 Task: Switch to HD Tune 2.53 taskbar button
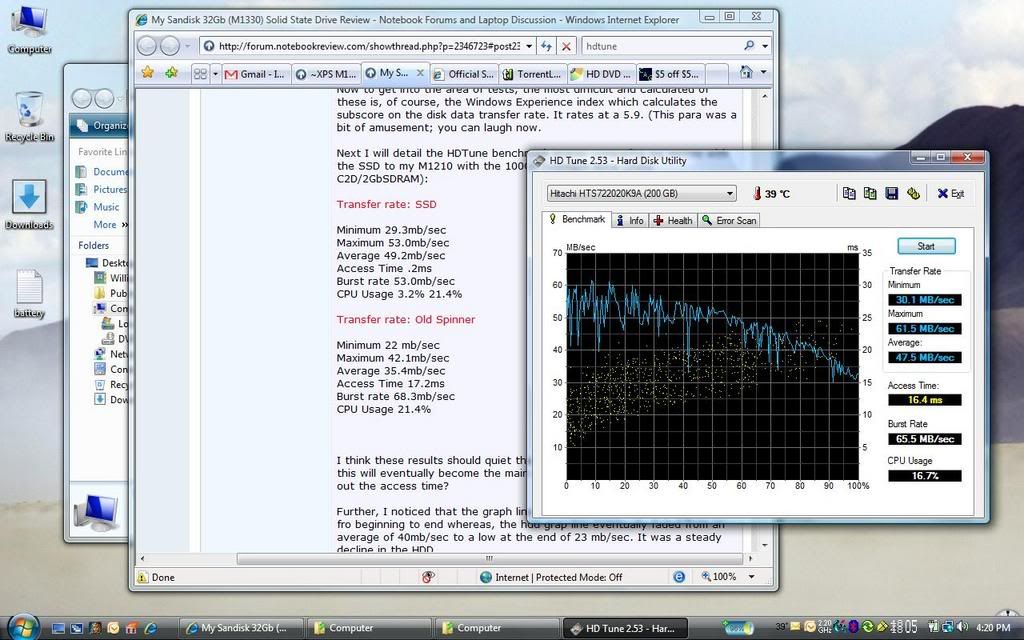pos(625,628)
